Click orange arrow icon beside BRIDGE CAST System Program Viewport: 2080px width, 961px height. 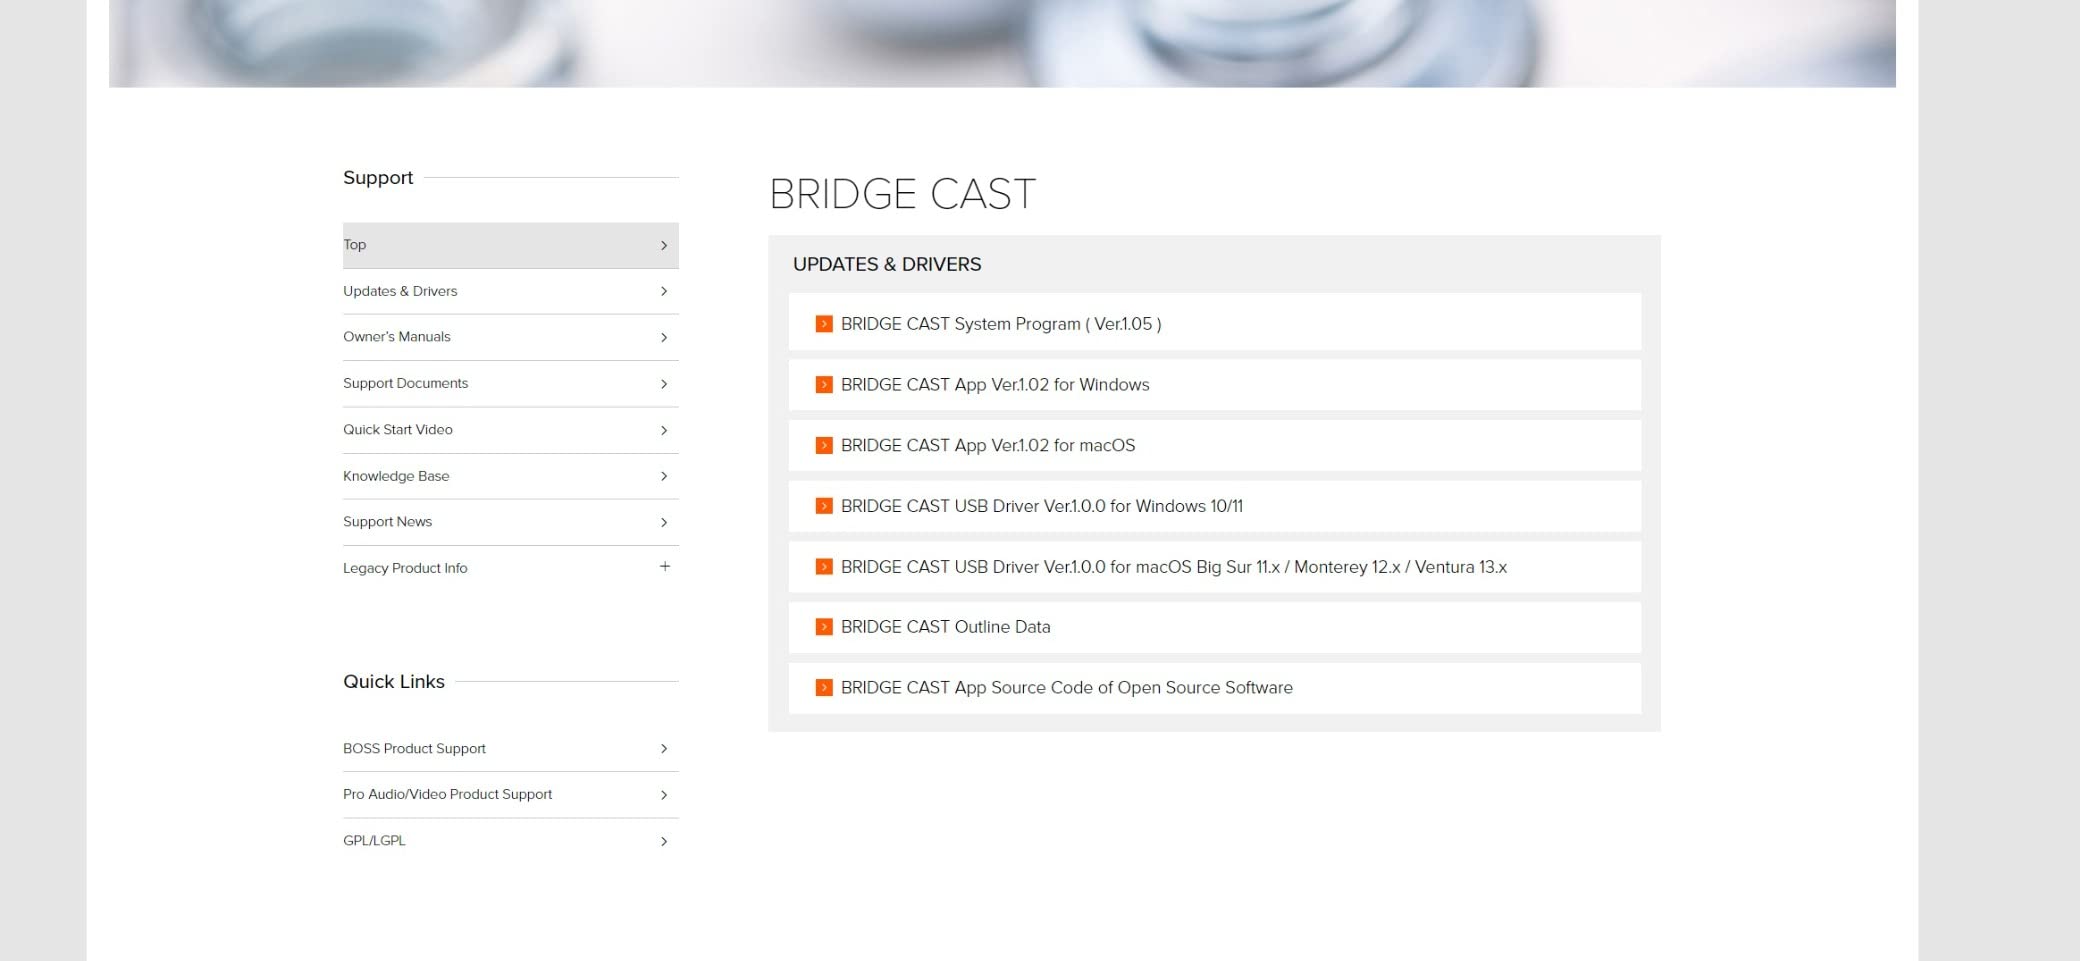(x=824, y=324)
